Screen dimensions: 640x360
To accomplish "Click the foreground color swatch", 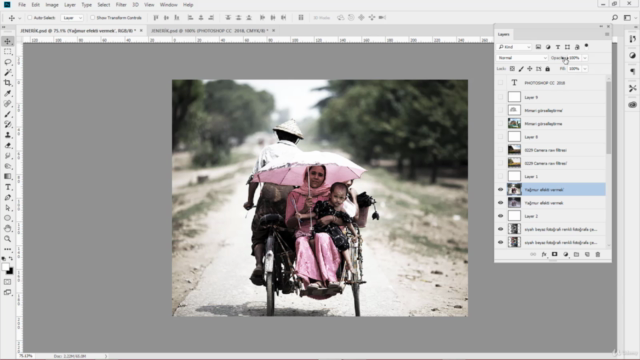I will pyautogui.click(x=5, y=267).
